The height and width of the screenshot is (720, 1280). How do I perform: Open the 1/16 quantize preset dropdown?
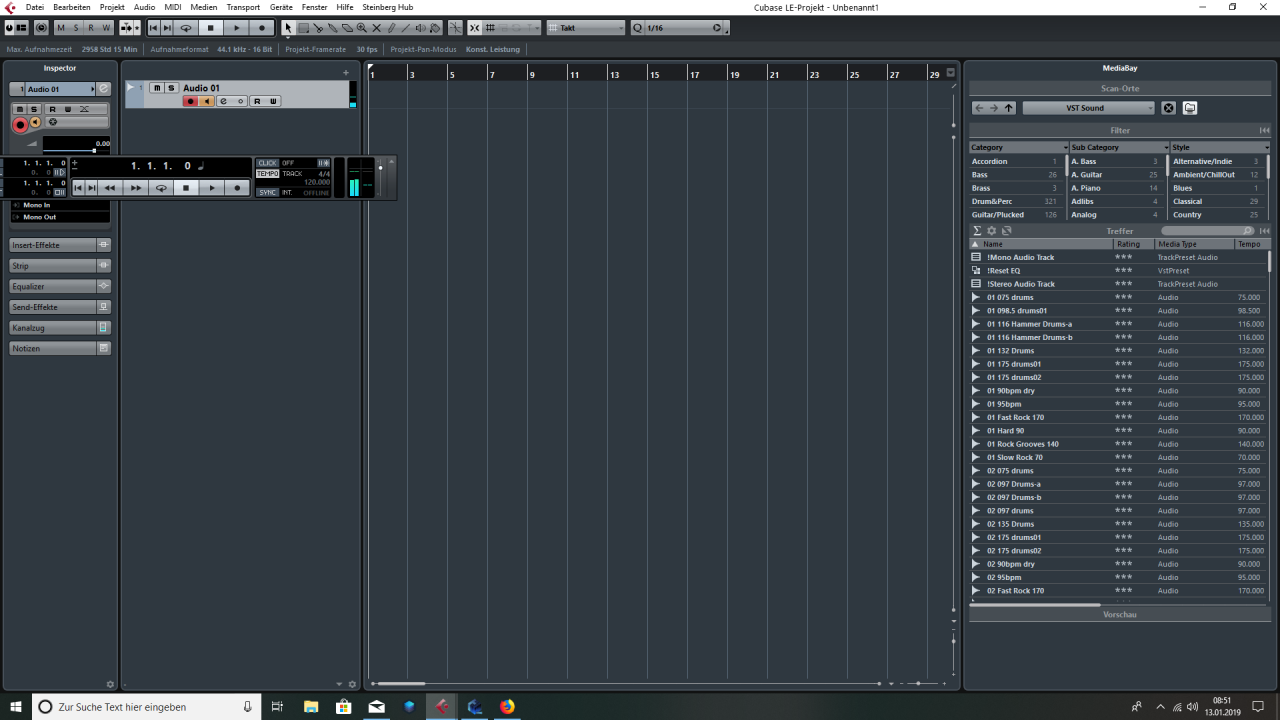coord(682,28)
